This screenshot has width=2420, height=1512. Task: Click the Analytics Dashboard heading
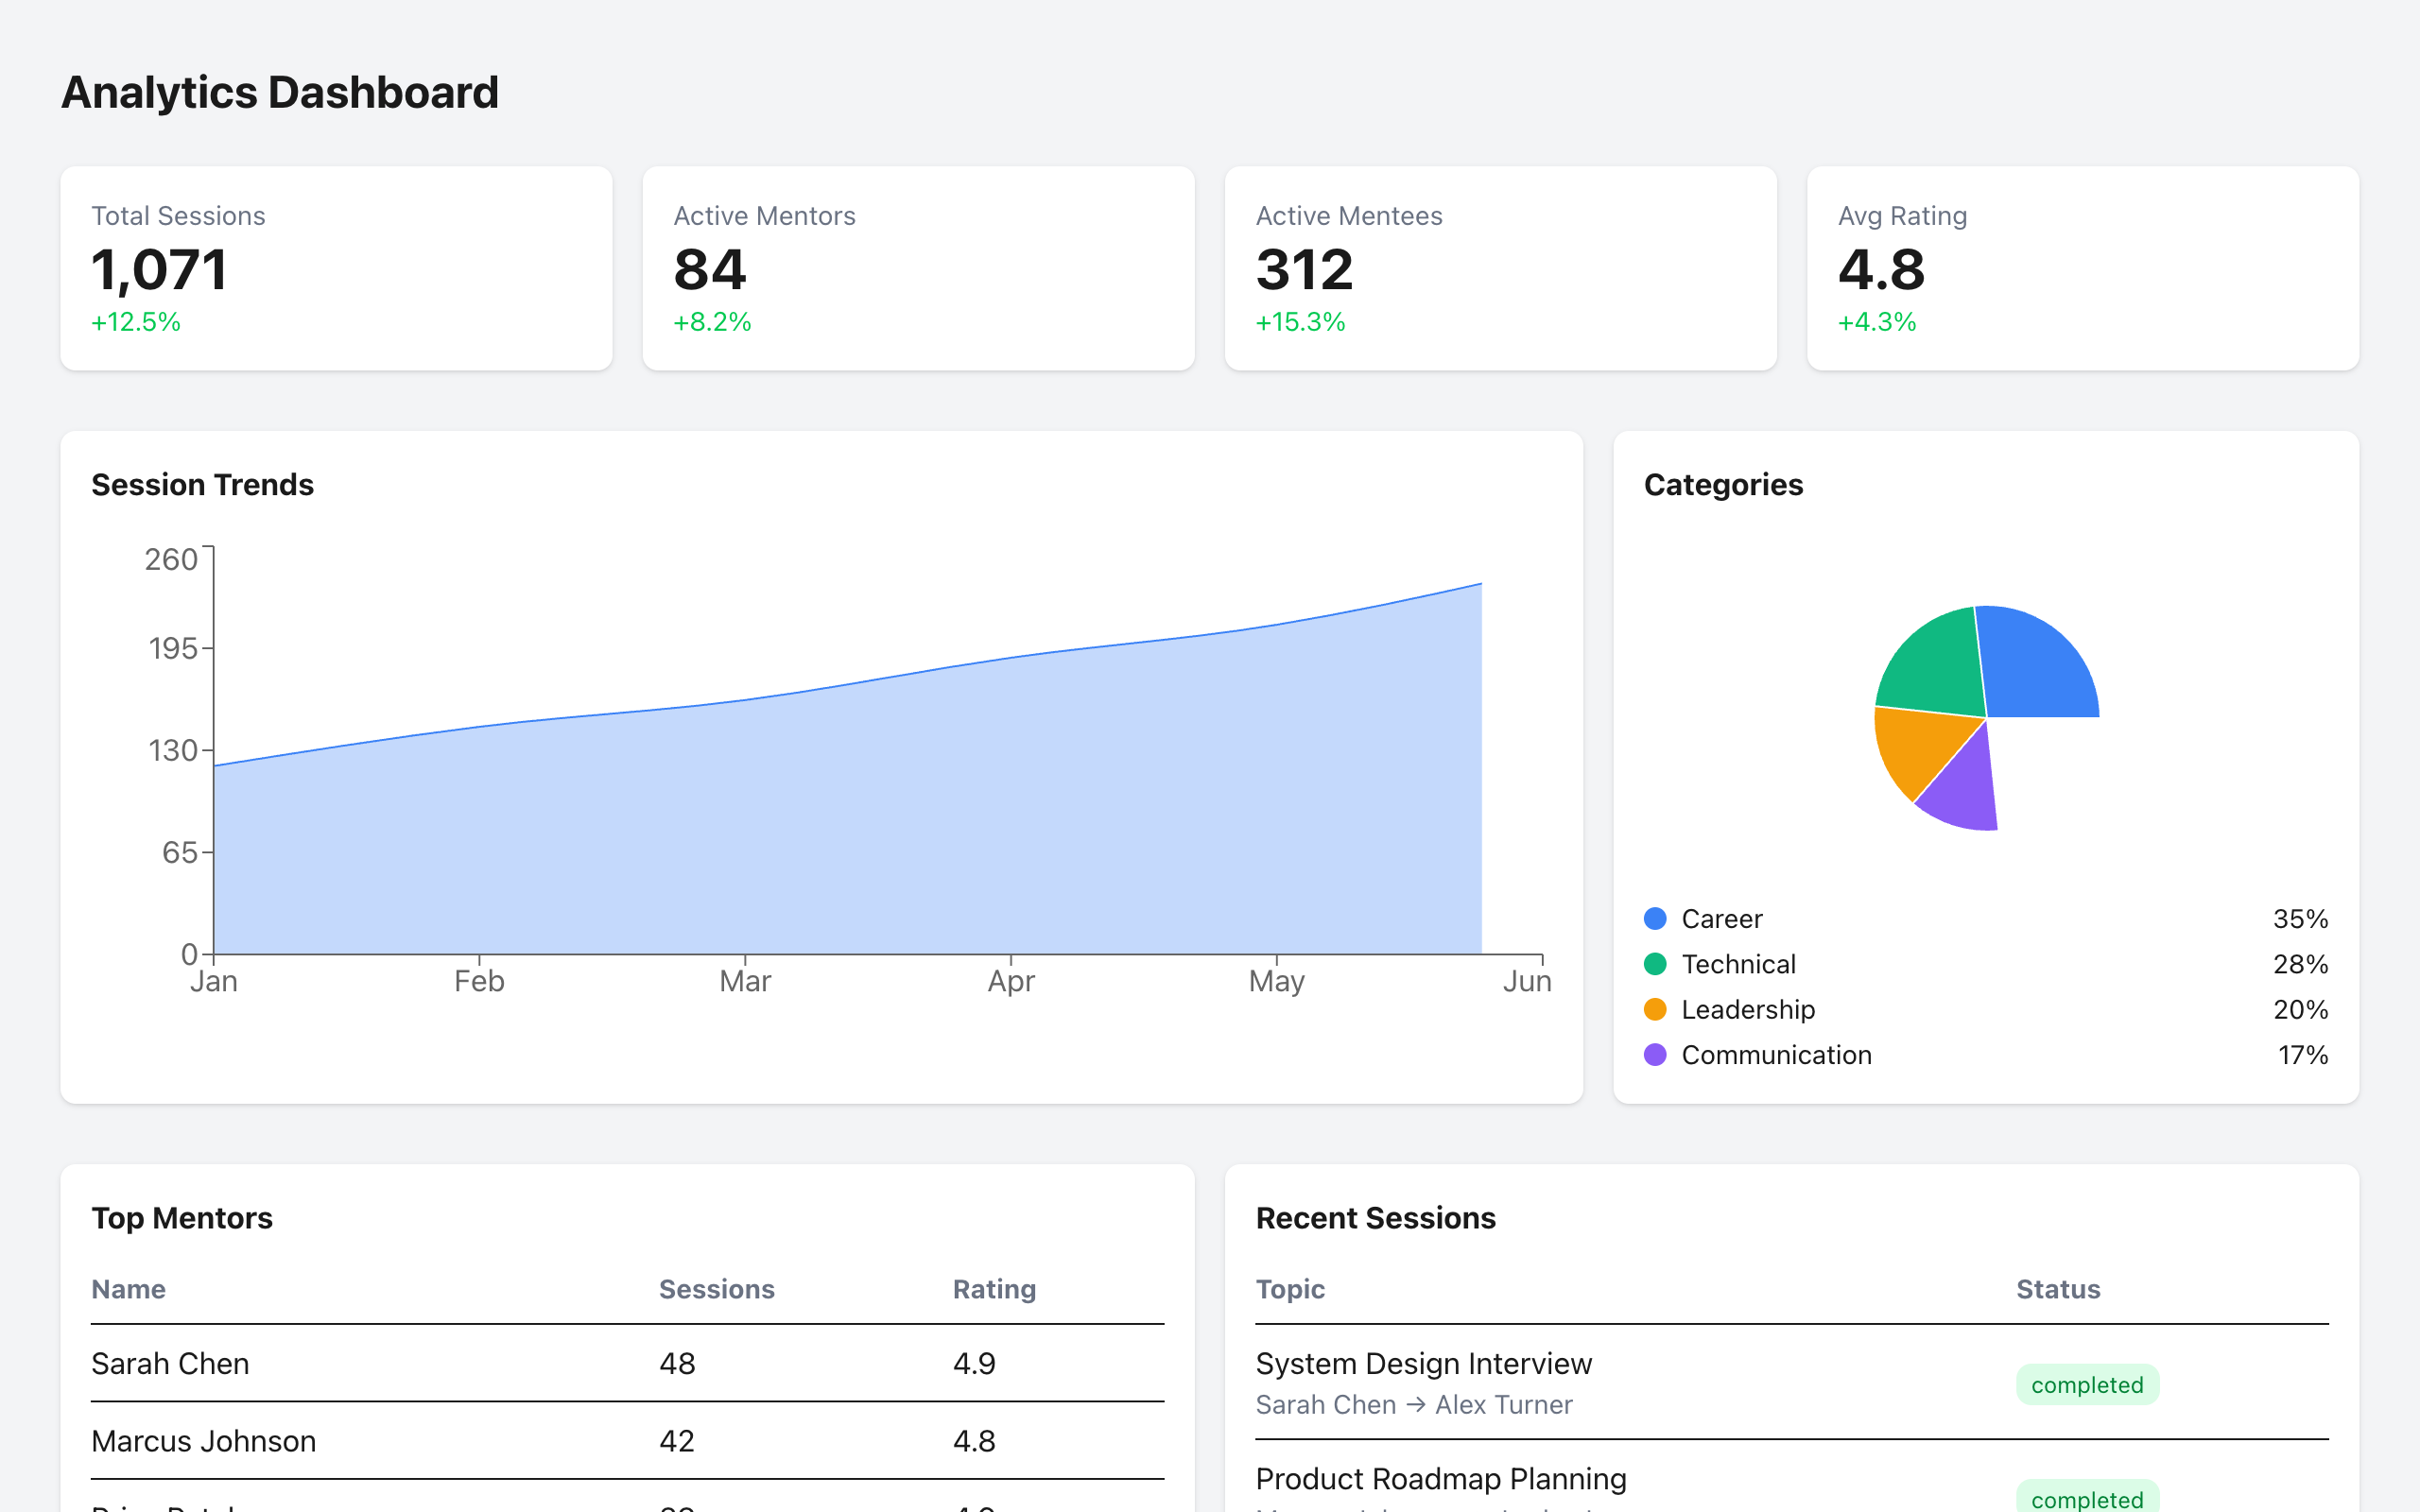[x=280, y=92]
